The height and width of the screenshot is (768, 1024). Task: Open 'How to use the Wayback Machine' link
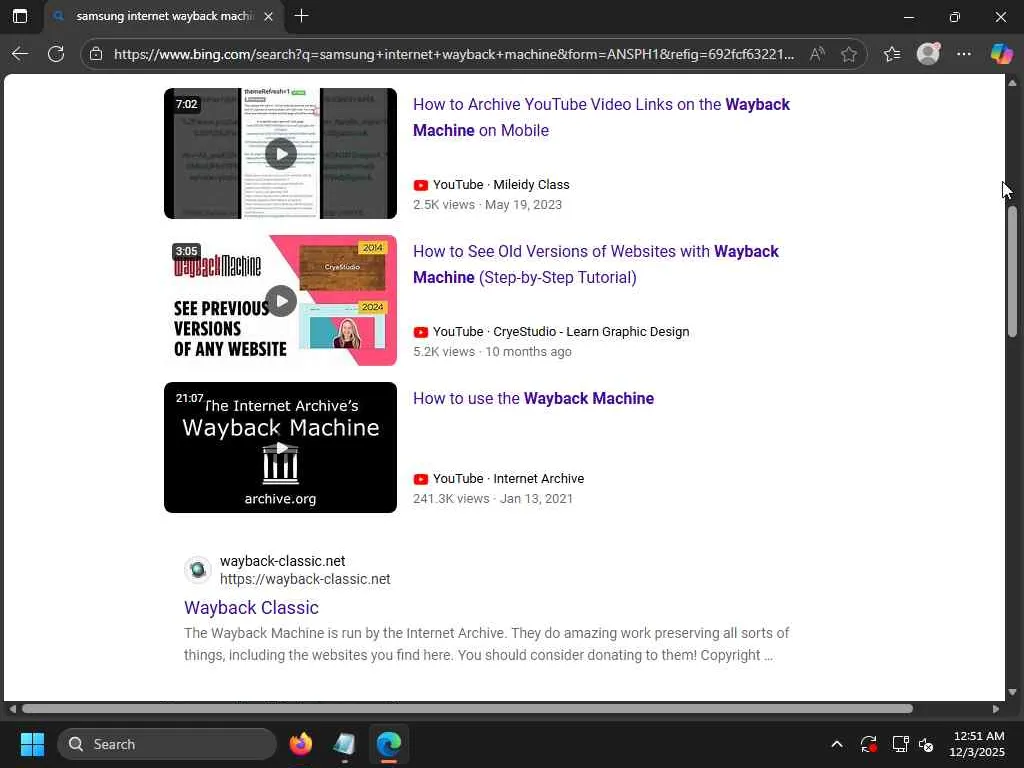coord(533,398)
